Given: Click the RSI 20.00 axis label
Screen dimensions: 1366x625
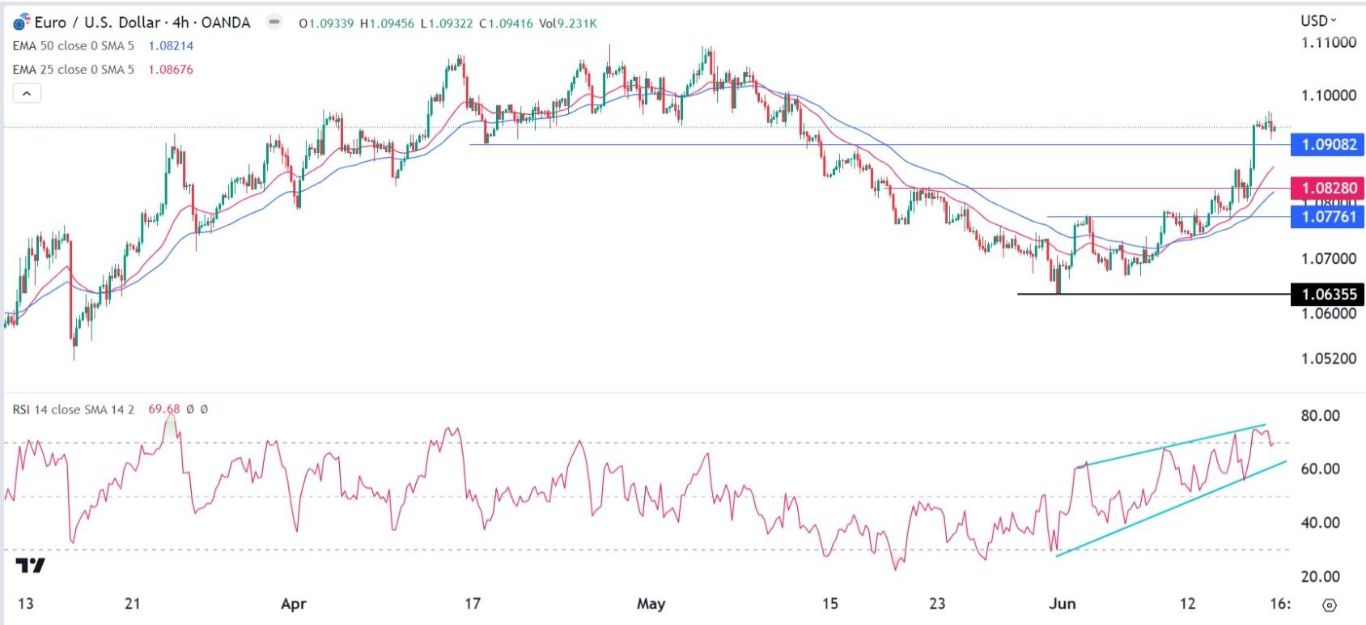Looking at the screenshot, I should tap(1320, 577).
